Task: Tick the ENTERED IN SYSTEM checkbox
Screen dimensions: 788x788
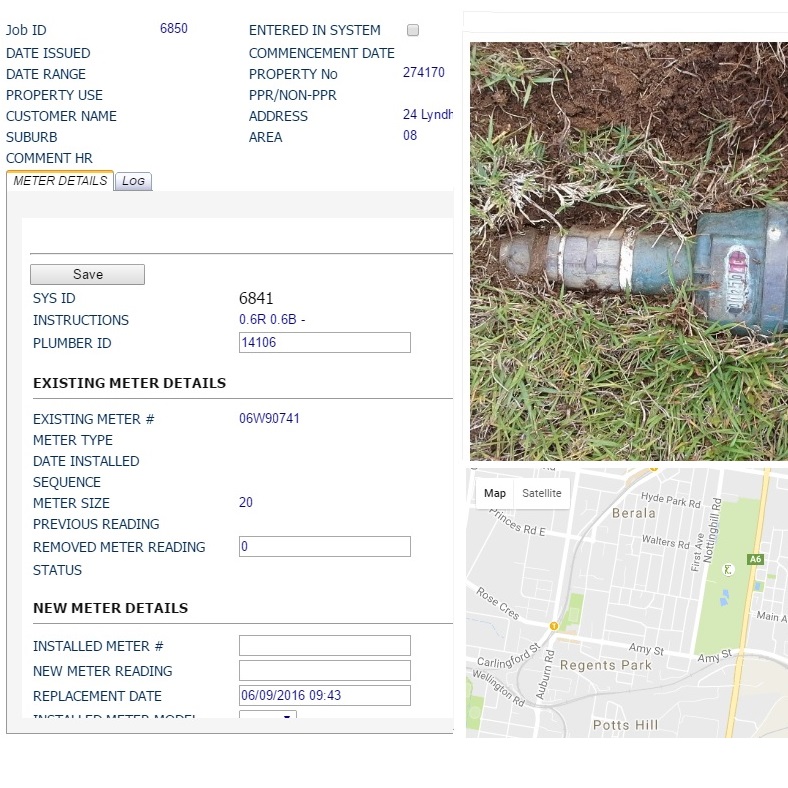Action: [413, 30]
